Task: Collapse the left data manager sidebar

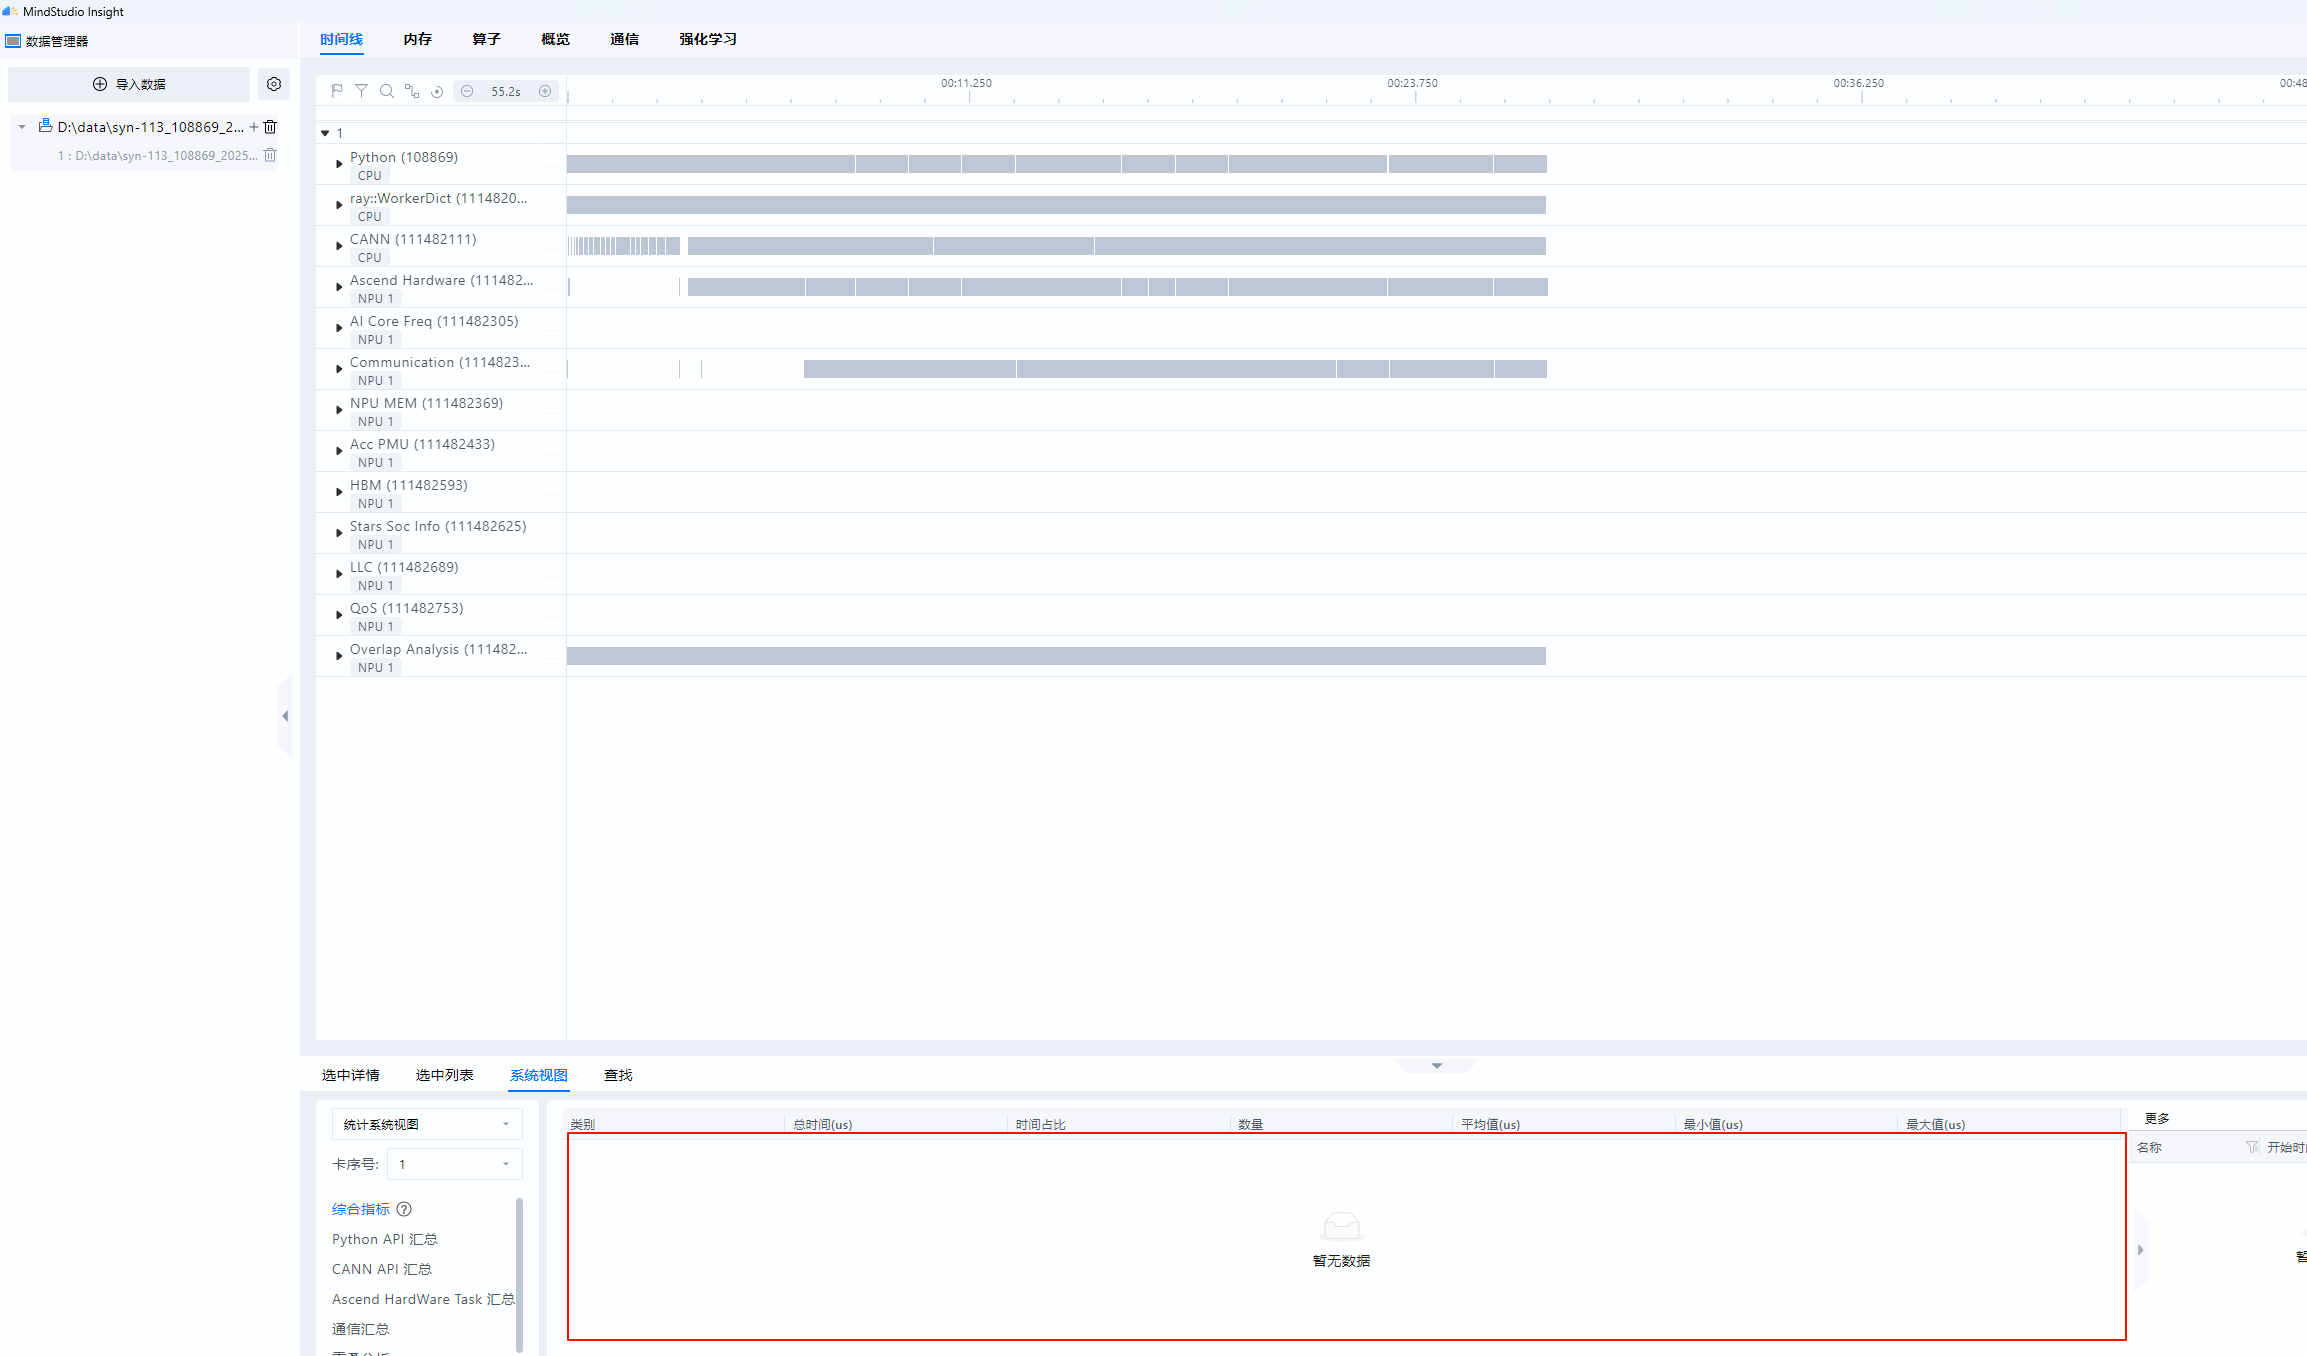Action: 285,716
